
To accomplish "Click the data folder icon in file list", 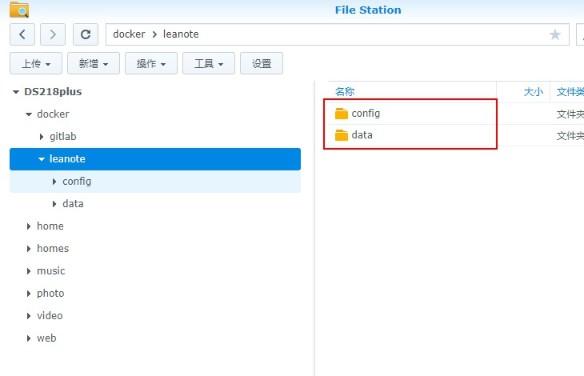I will pos(341,135).
